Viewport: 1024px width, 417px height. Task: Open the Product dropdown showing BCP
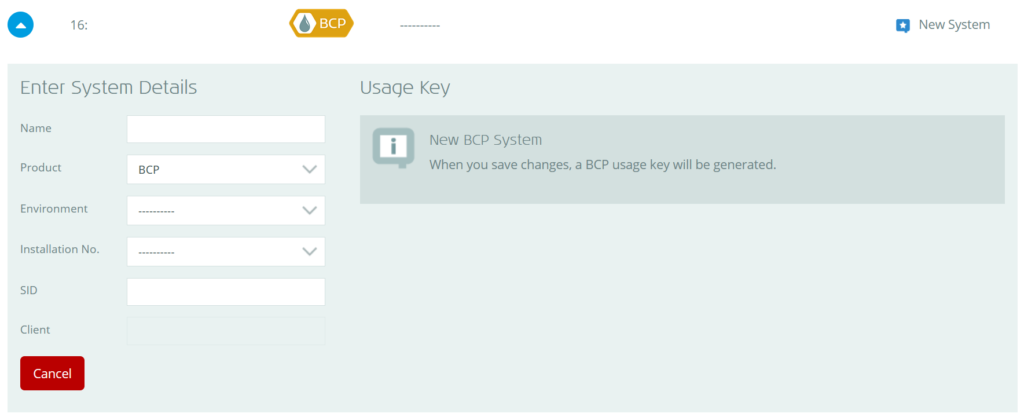coord(226,170)
